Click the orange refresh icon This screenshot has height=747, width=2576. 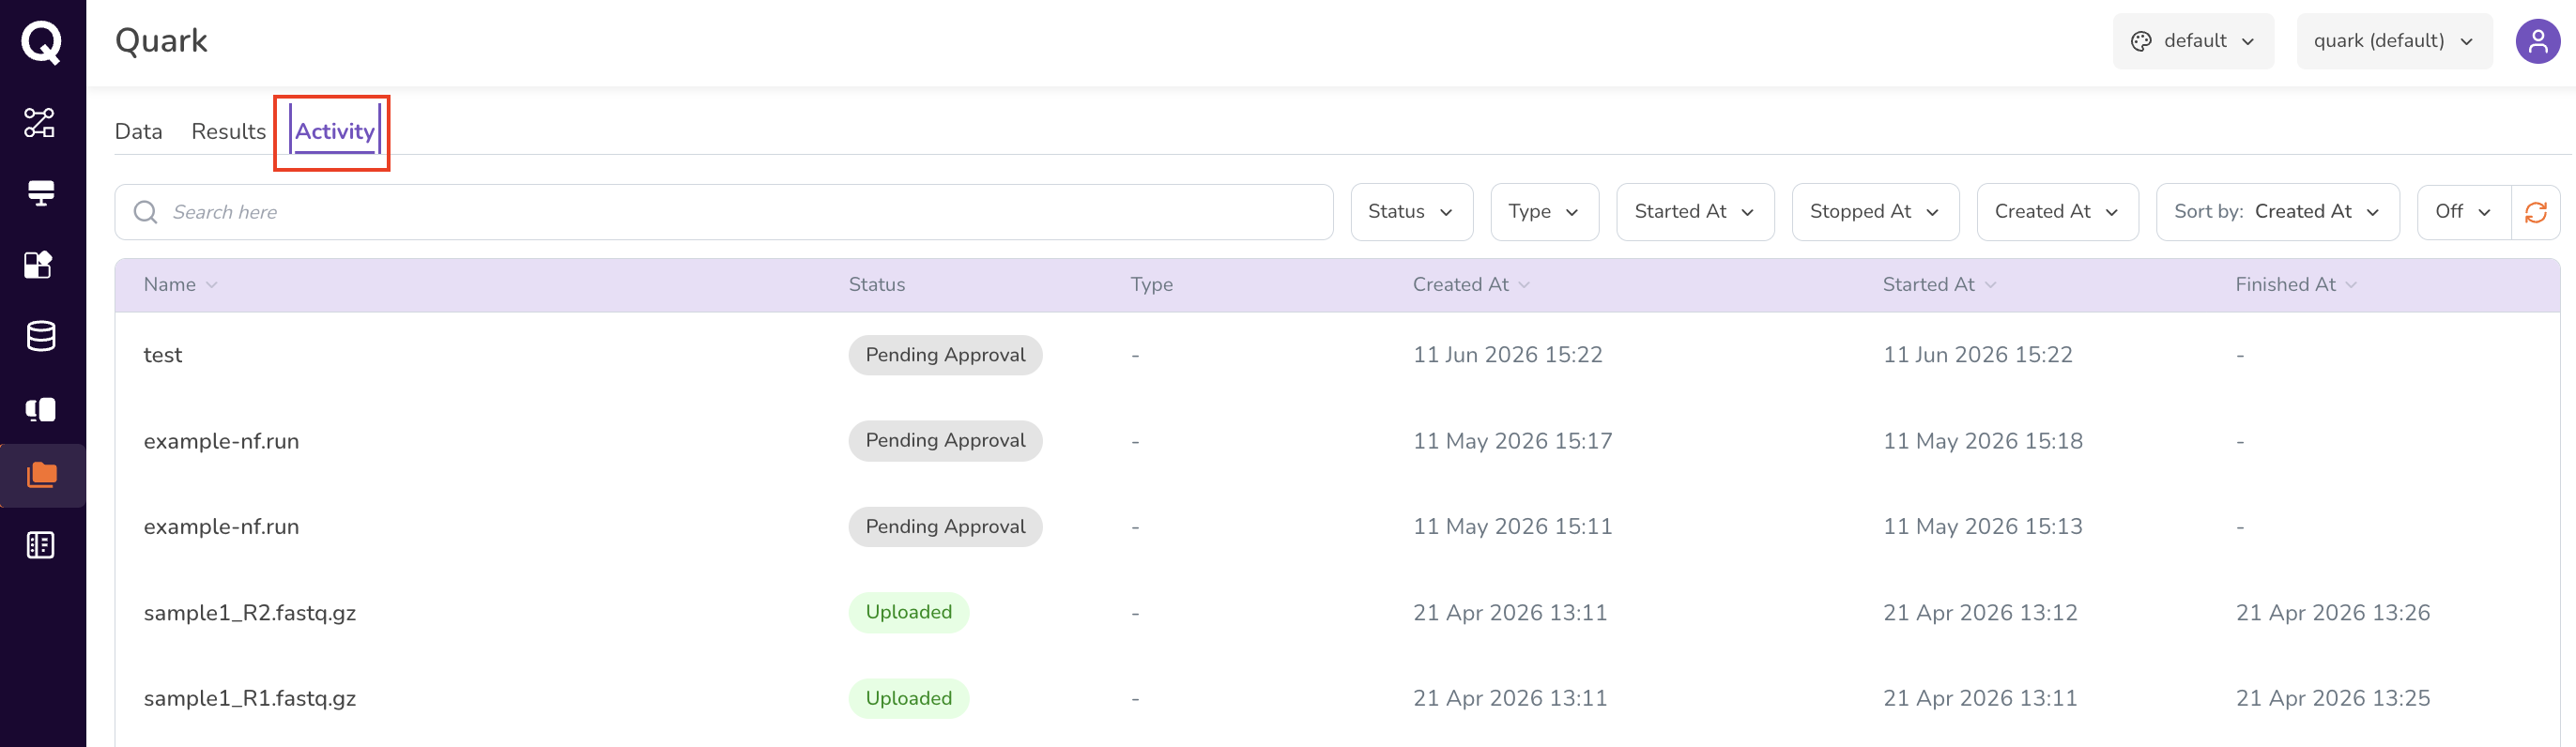[2535, 212]
